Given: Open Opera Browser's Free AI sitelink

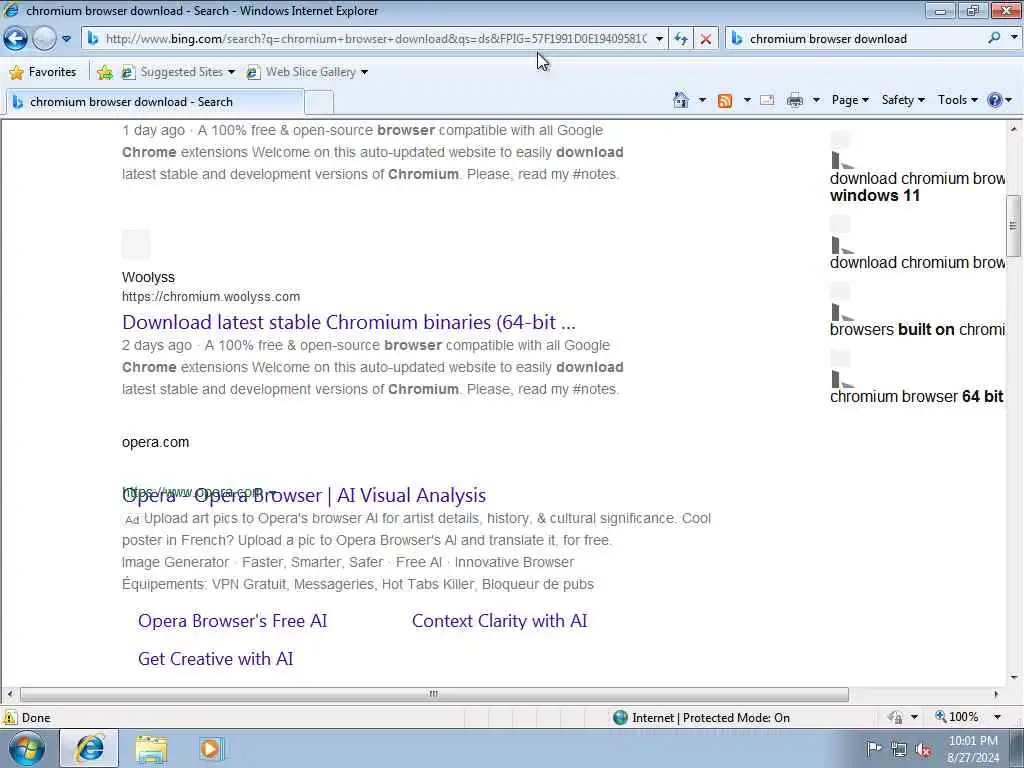Looking at the screenshot, I should coord(232,620).
